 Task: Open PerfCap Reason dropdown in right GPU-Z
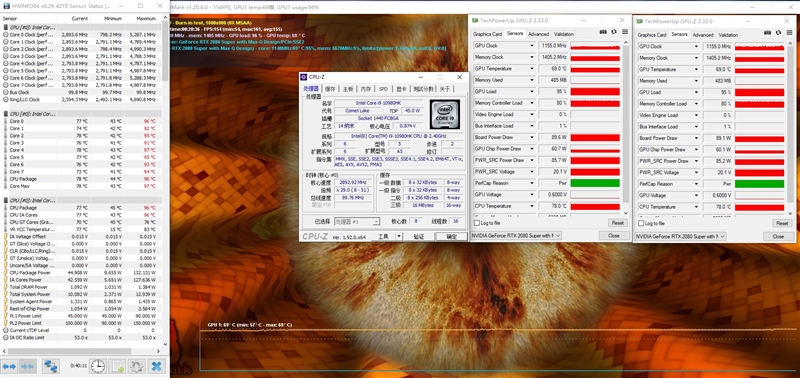tap(696, 184)
